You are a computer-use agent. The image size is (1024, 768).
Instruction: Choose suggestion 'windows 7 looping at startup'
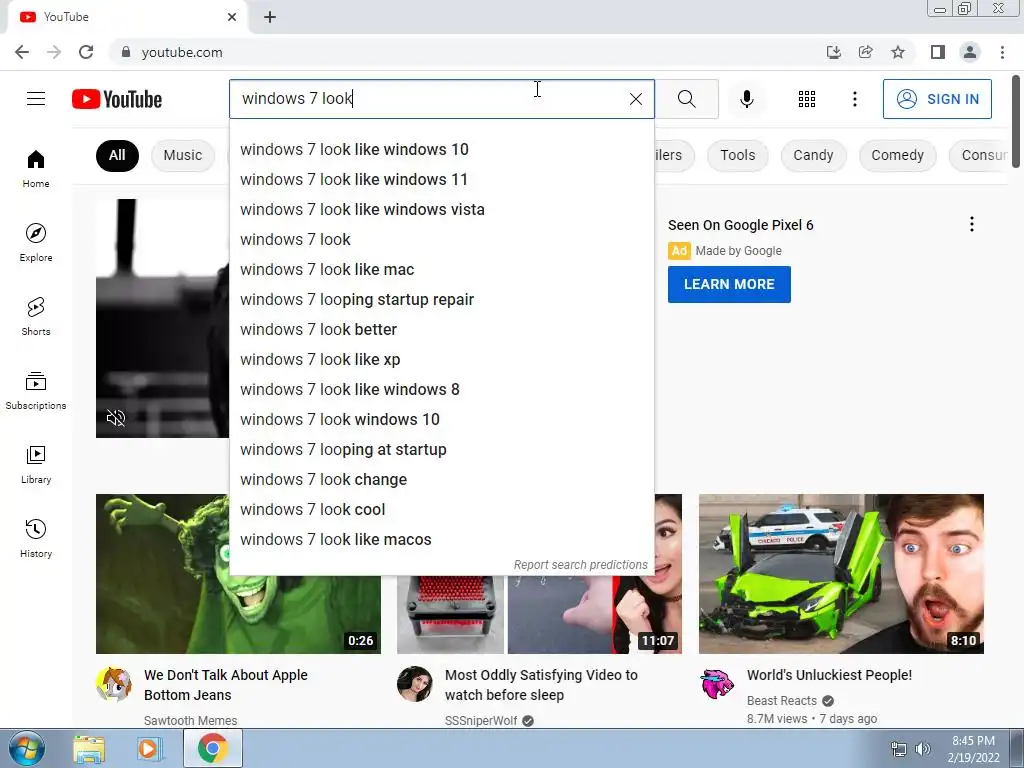[442, 450]
